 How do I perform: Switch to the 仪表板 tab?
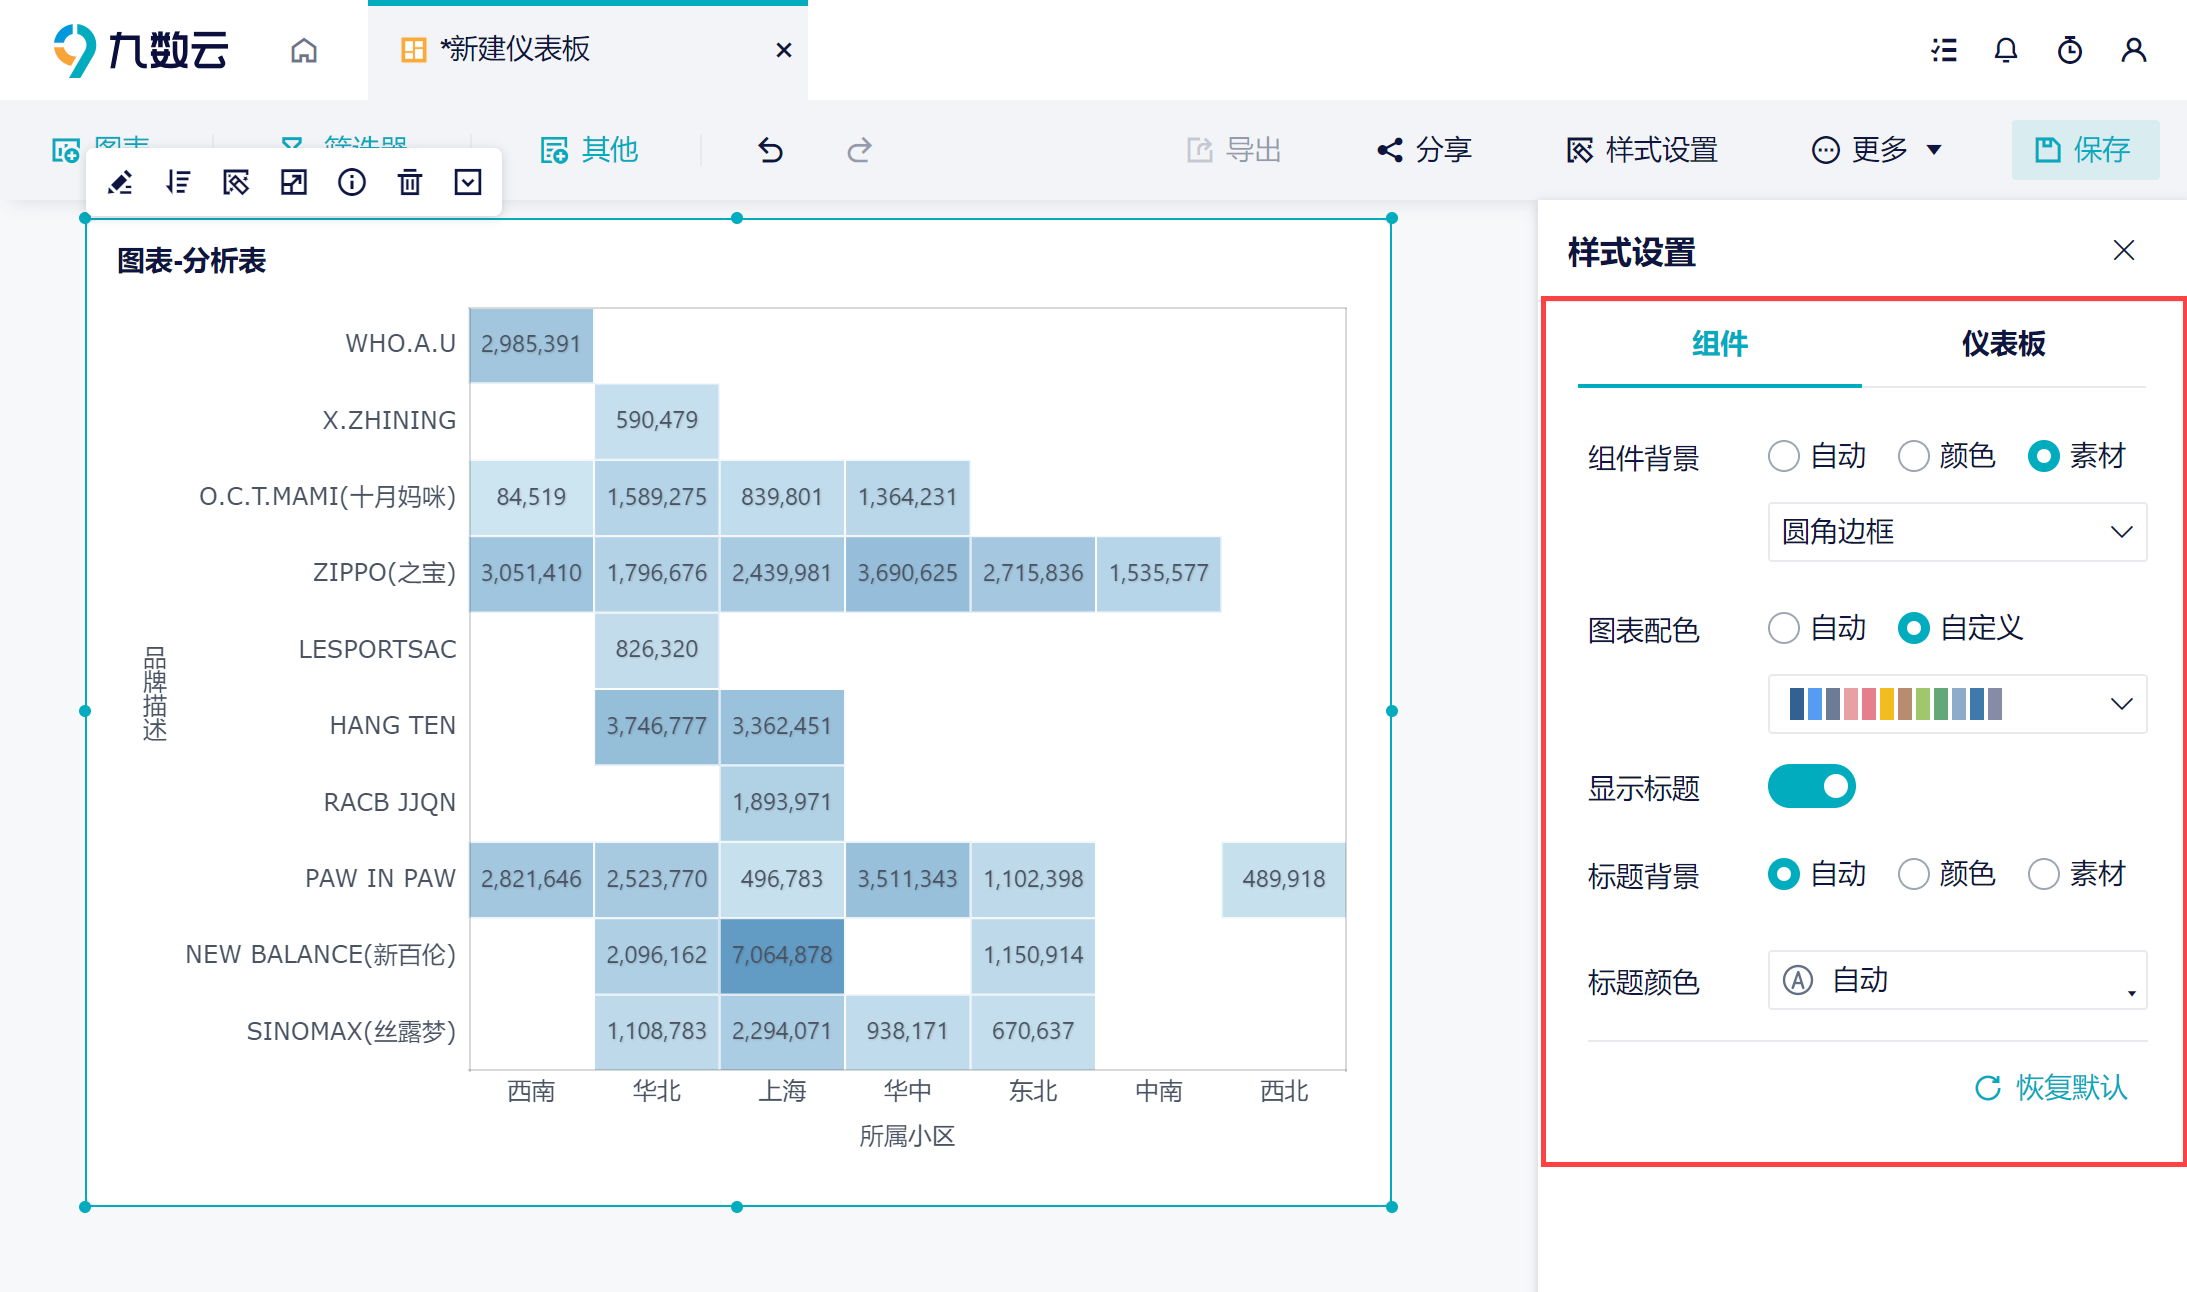pyautogui.click(x=2003, y=344)
